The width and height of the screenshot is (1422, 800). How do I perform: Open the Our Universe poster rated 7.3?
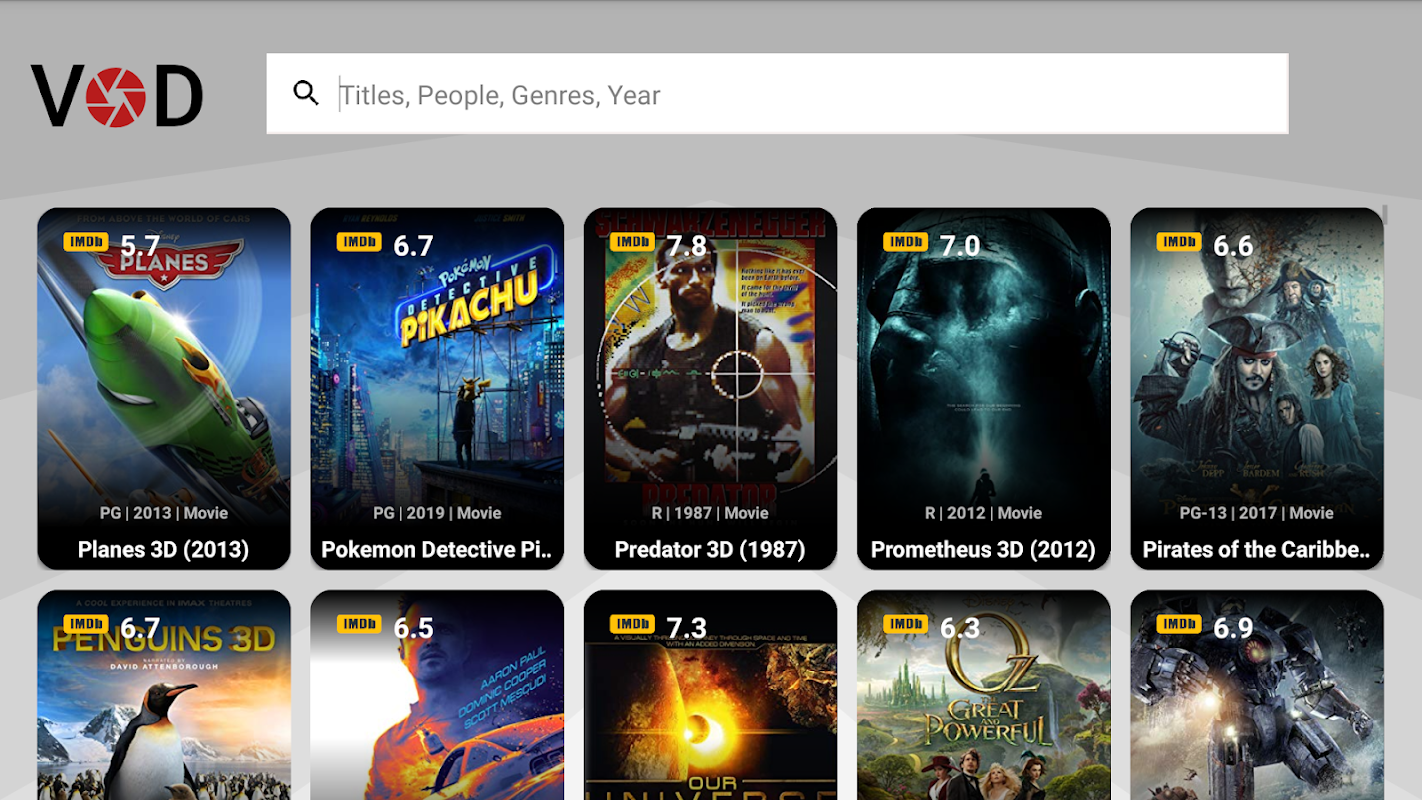tap(710, 695)
